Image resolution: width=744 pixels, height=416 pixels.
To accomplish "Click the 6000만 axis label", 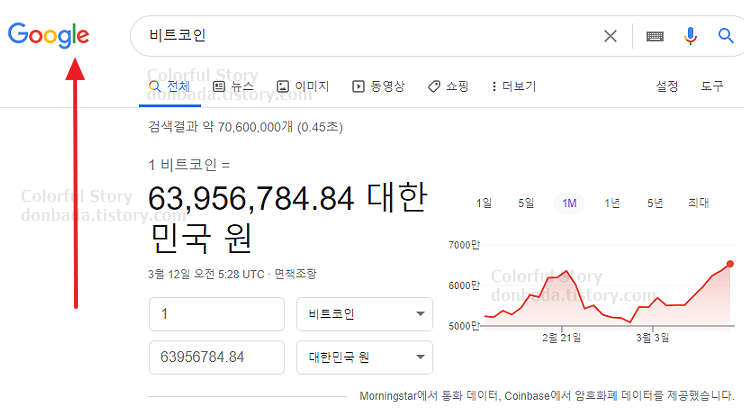I will [x=464, y=286].
